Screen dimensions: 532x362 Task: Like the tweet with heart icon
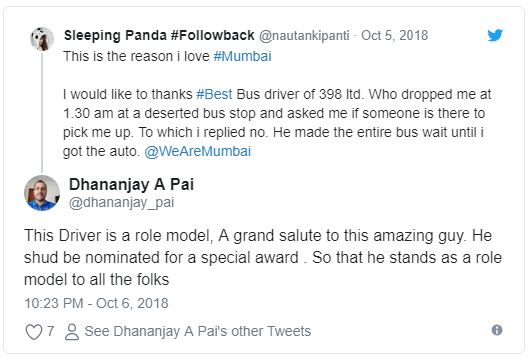[x=34, y=331]
